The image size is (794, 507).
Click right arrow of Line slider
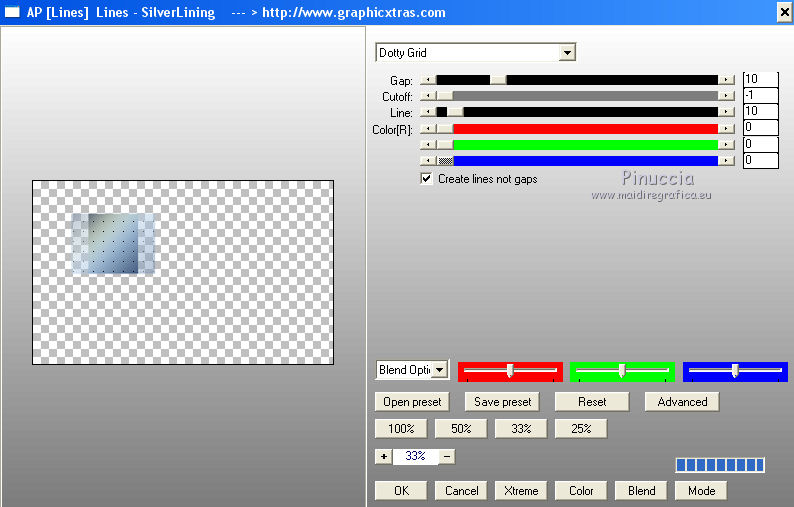[x=726, y=112]
